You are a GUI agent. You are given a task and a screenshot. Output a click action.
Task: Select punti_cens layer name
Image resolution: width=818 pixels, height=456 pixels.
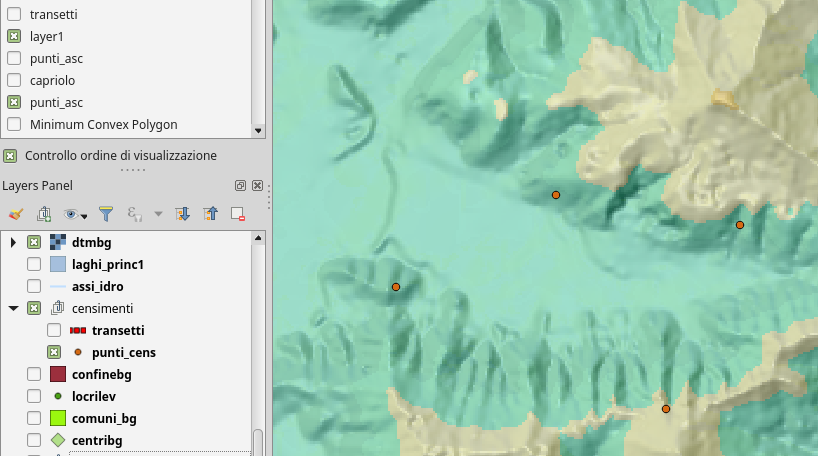point(124,353)
